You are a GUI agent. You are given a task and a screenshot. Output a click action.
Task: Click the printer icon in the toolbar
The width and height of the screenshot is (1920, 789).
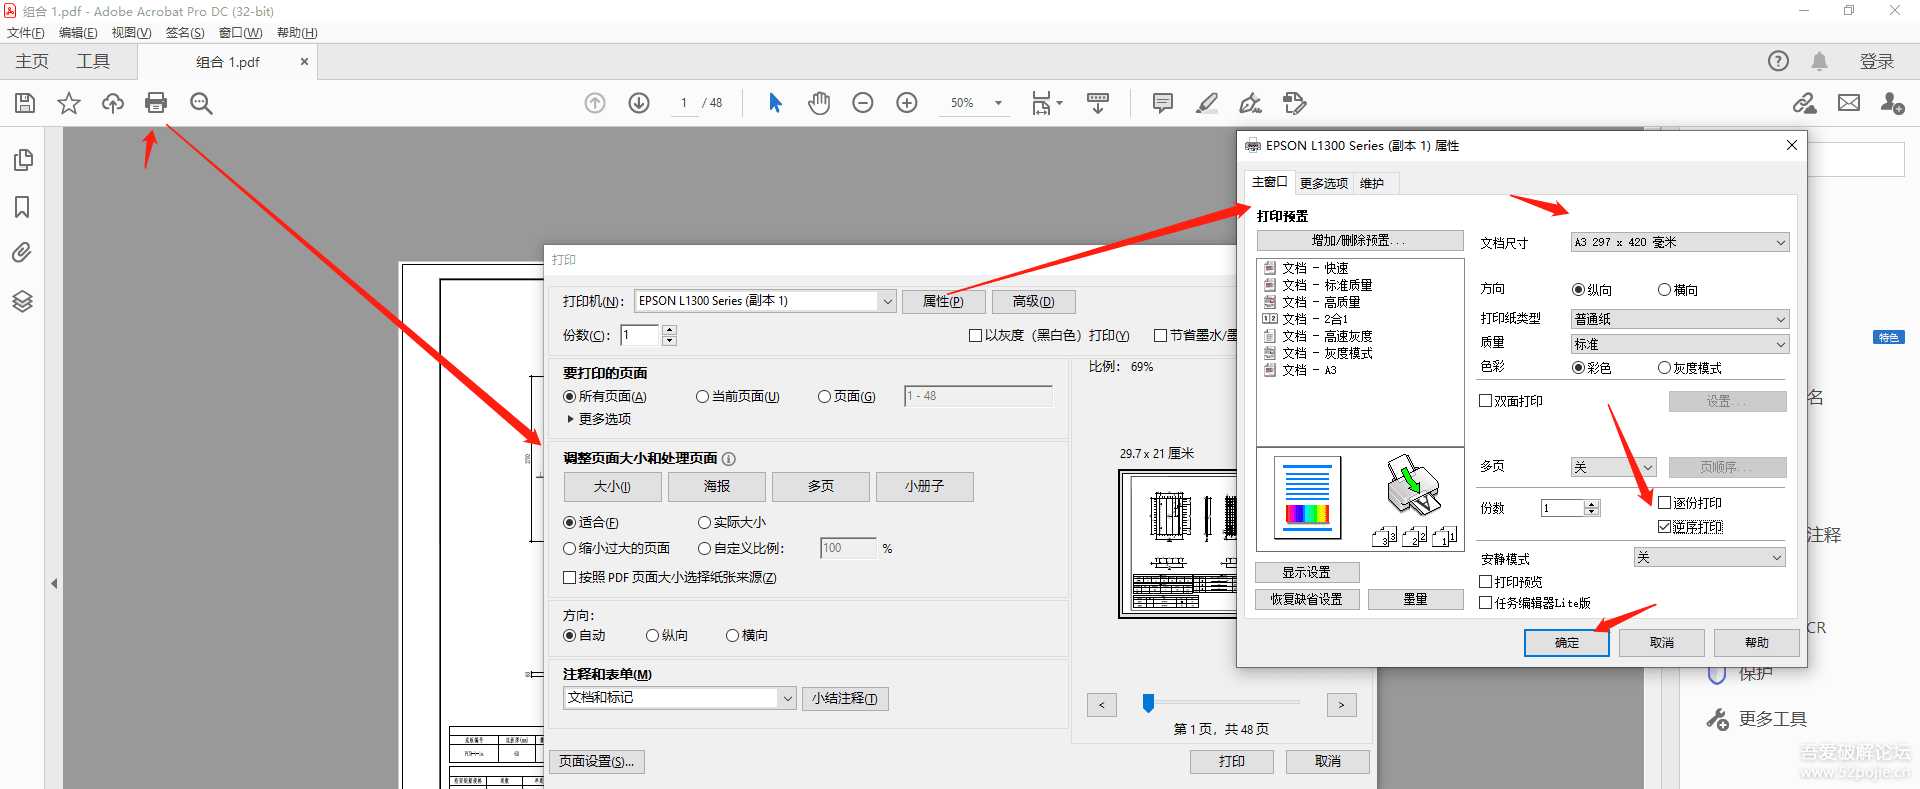[x=156, y=103]
